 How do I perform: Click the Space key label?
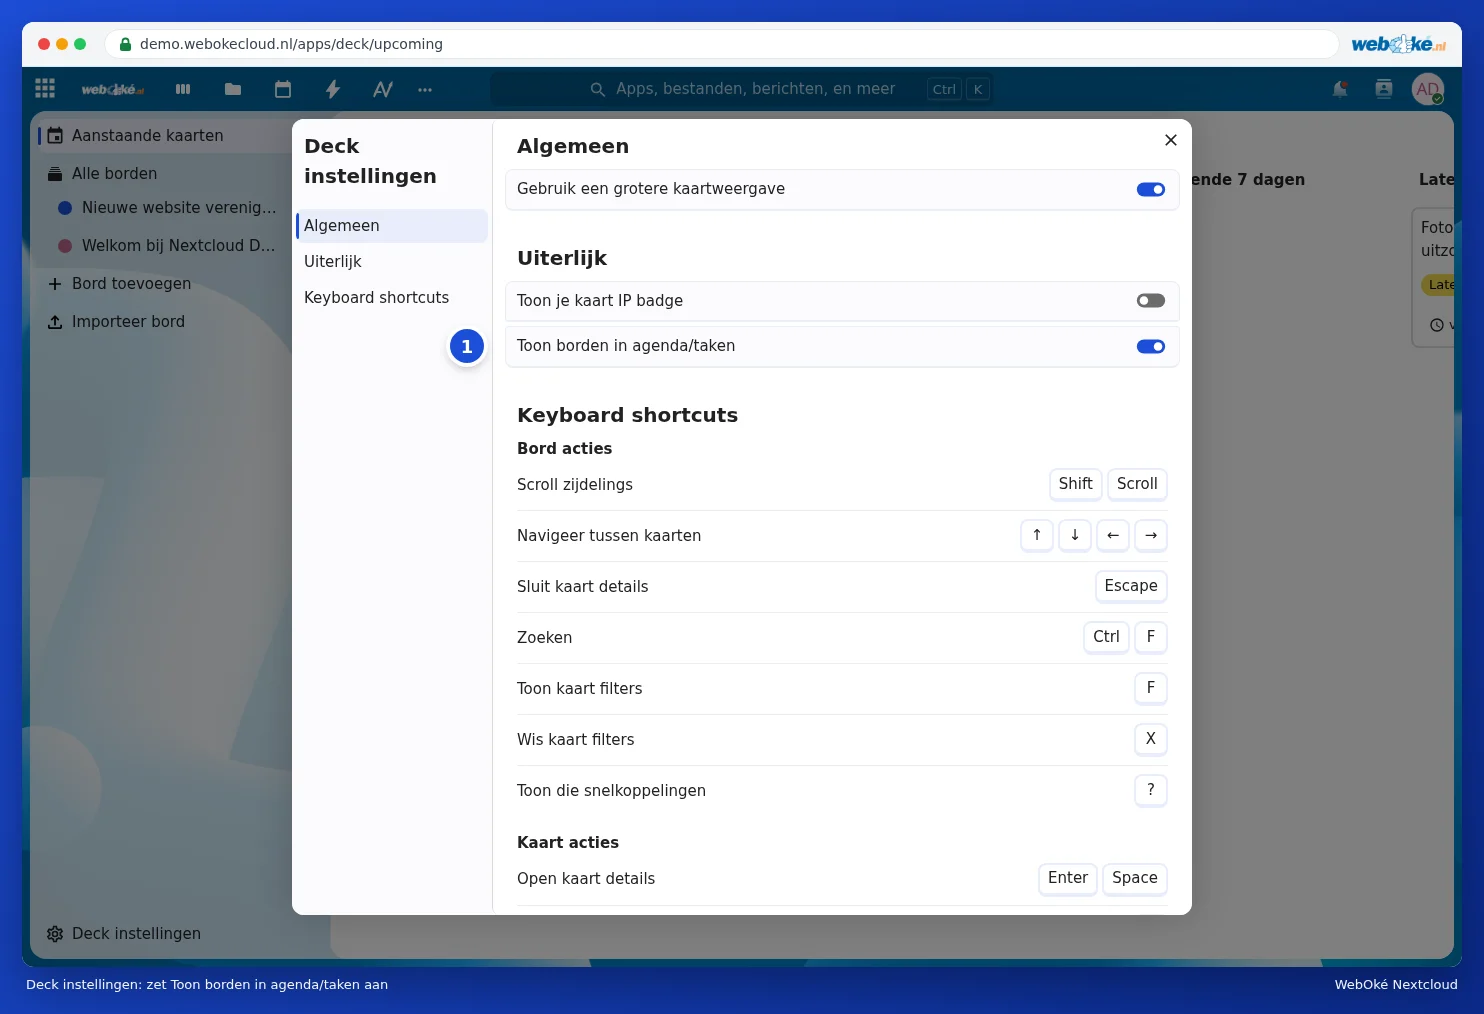pyautogui.click(x=1135, y=878)
